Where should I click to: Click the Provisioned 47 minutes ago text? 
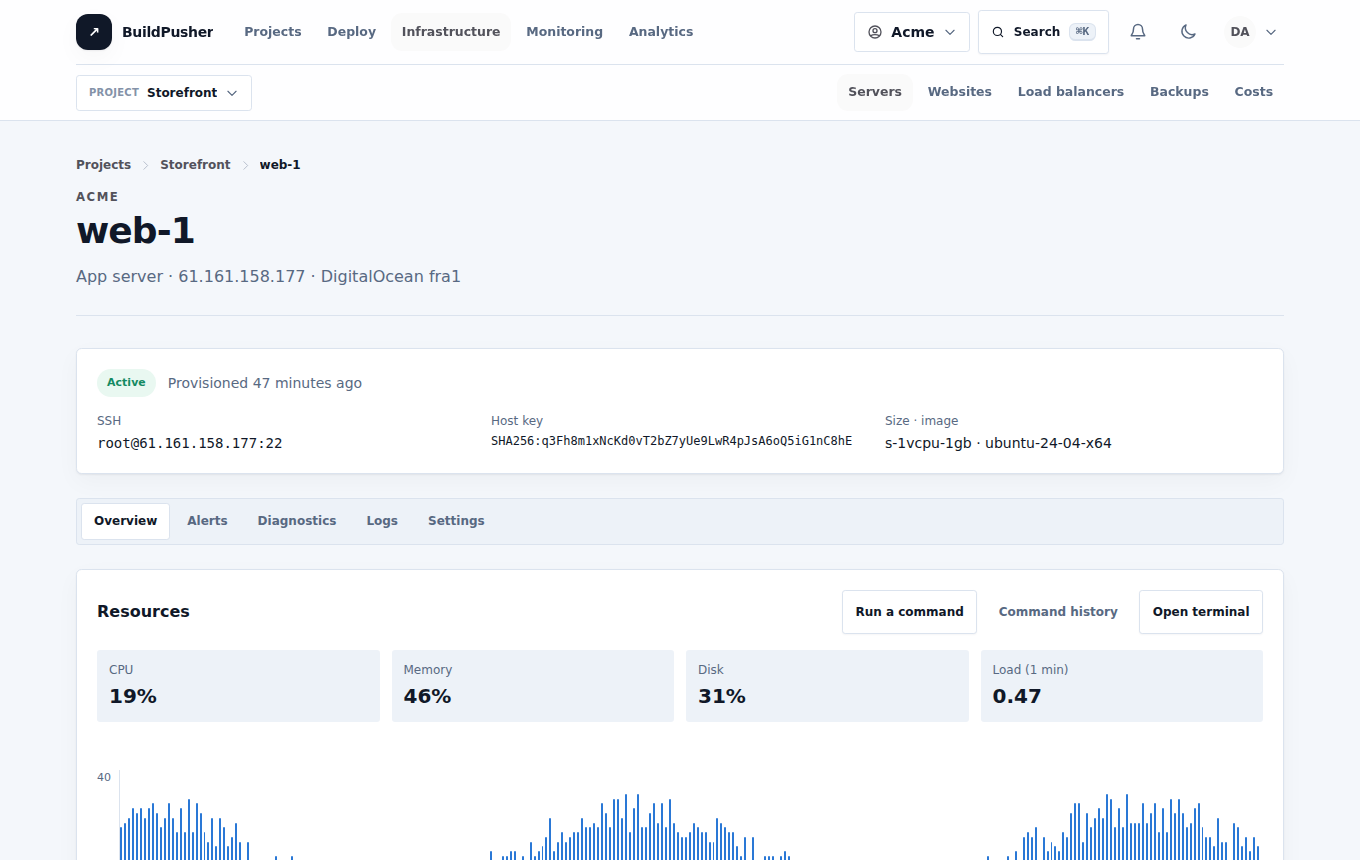point(265,383)
